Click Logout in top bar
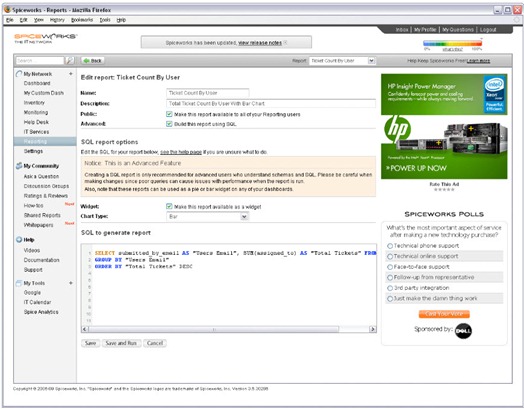The width and height of the screenshot is (524, 409). pyautogui.click(x=488, y=30)
